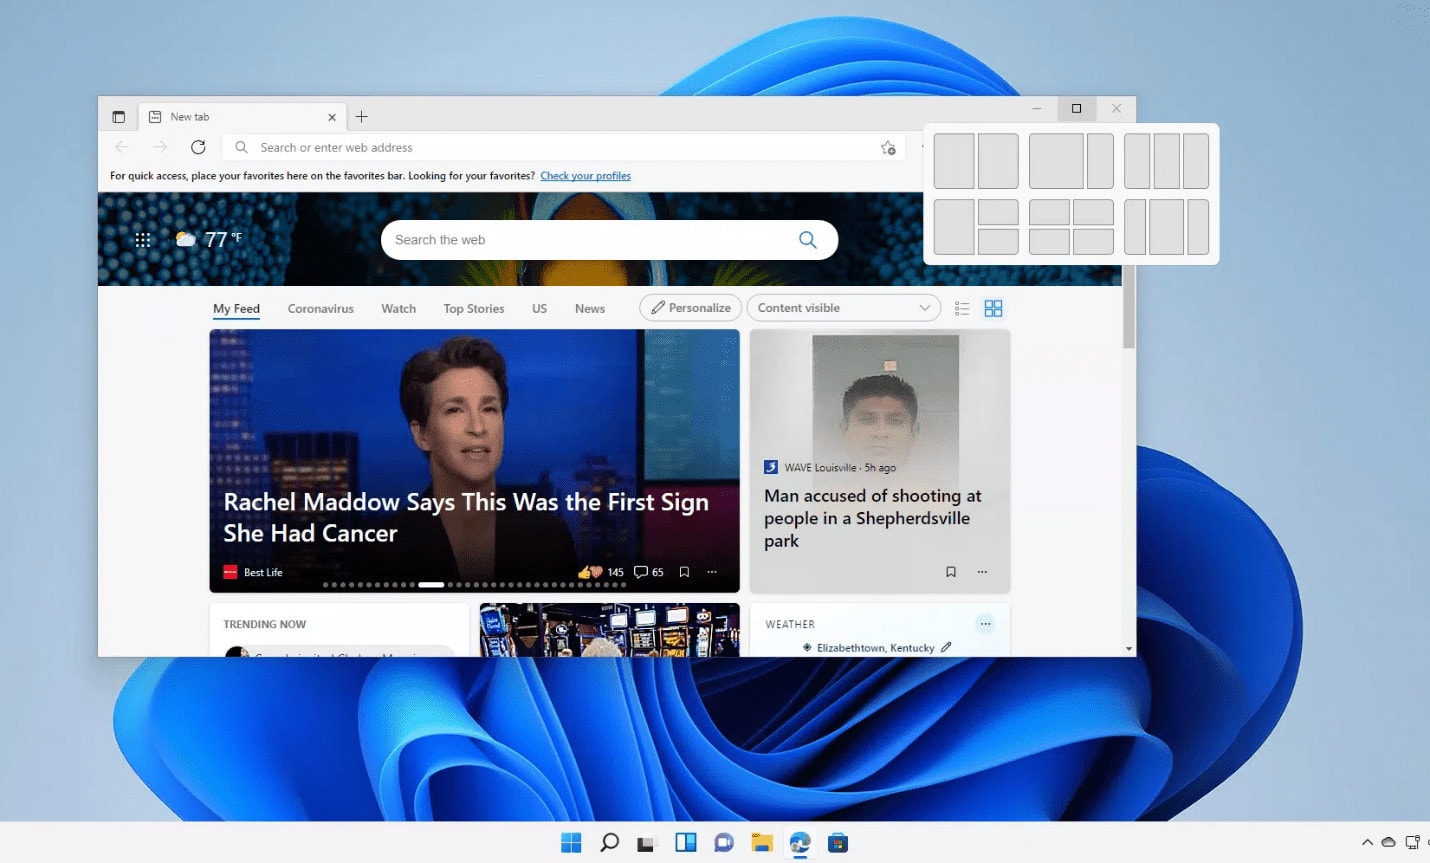Click the Trending Now card heading
This screenshot has height=863, width=1430.
coord(265,624)
